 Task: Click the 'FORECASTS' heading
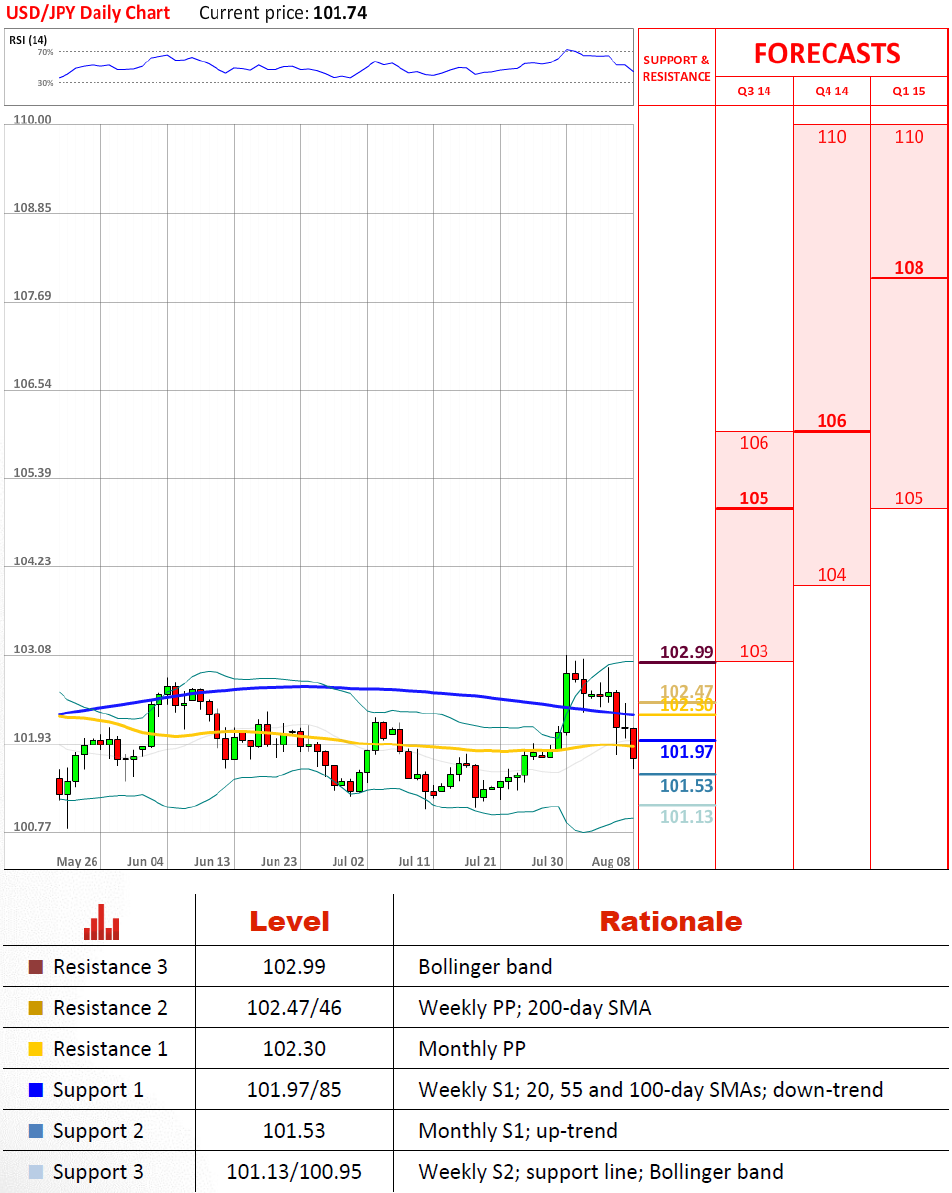click(827, 53)
